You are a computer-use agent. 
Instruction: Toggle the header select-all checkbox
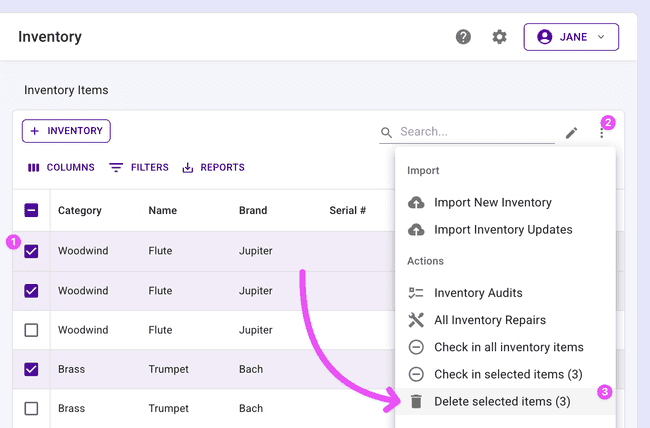click(x=31, y=210)
